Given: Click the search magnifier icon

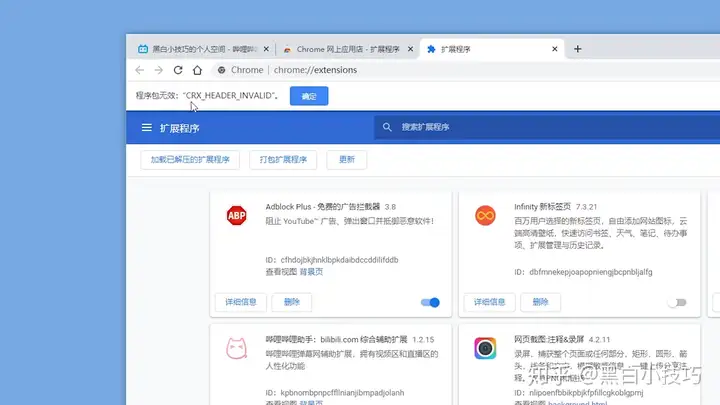Looking at the screenshot, I should point(387,127).
